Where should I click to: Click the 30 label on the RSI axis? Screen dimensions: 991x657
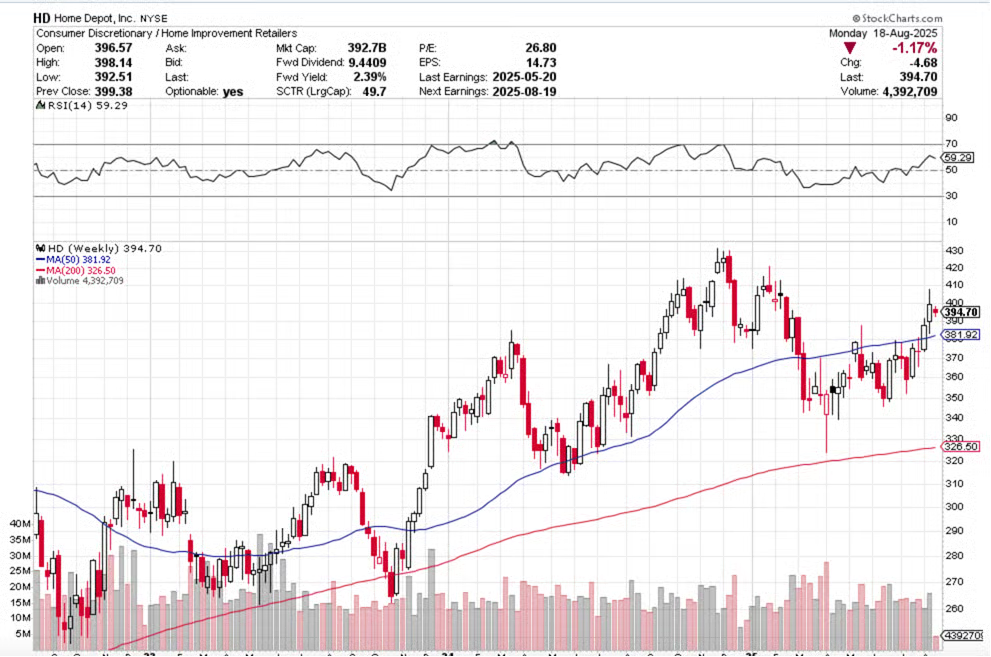pos(951,196)
